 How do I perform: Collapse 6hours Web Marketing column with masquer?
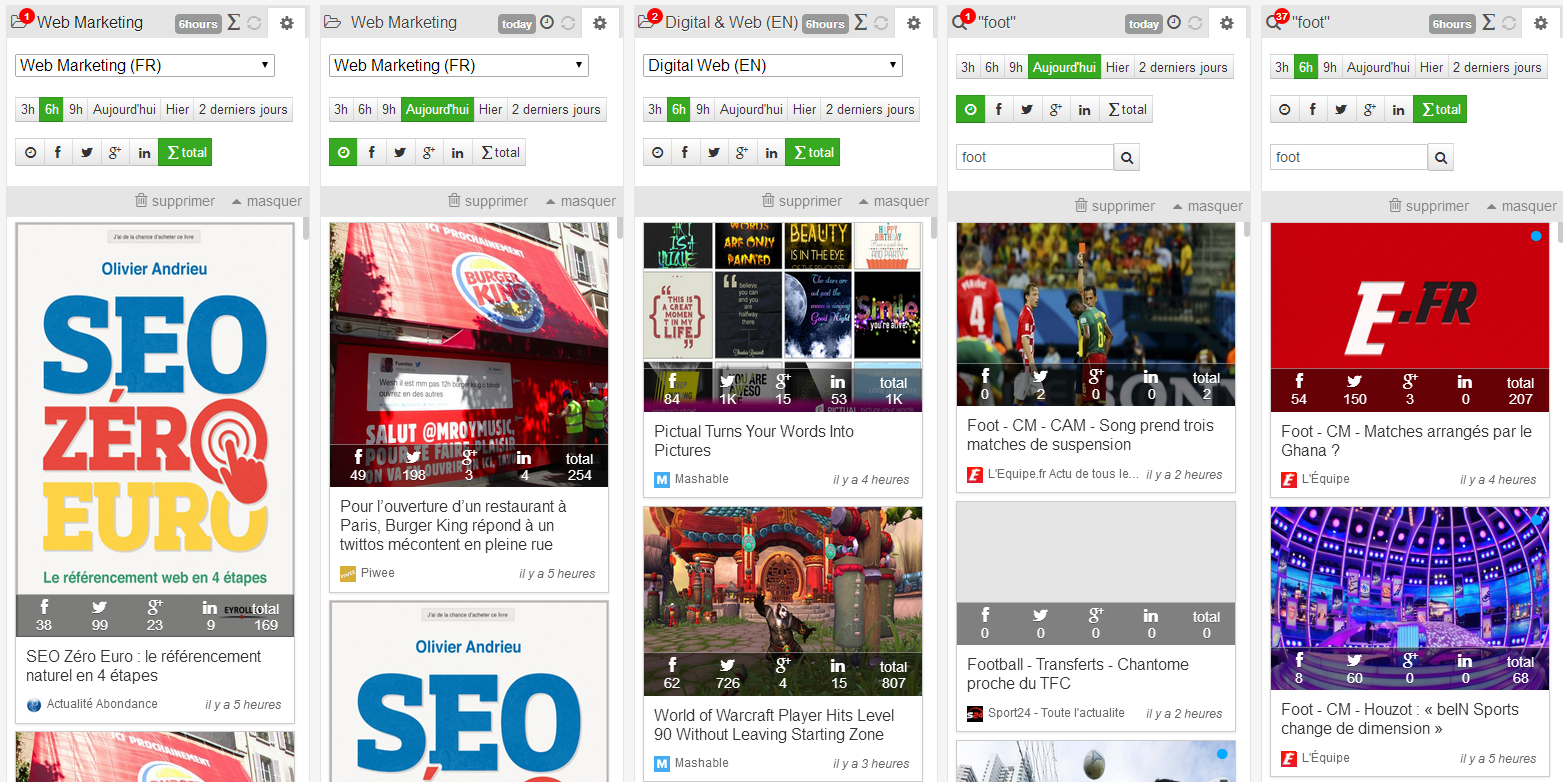[x=266, y=201]
